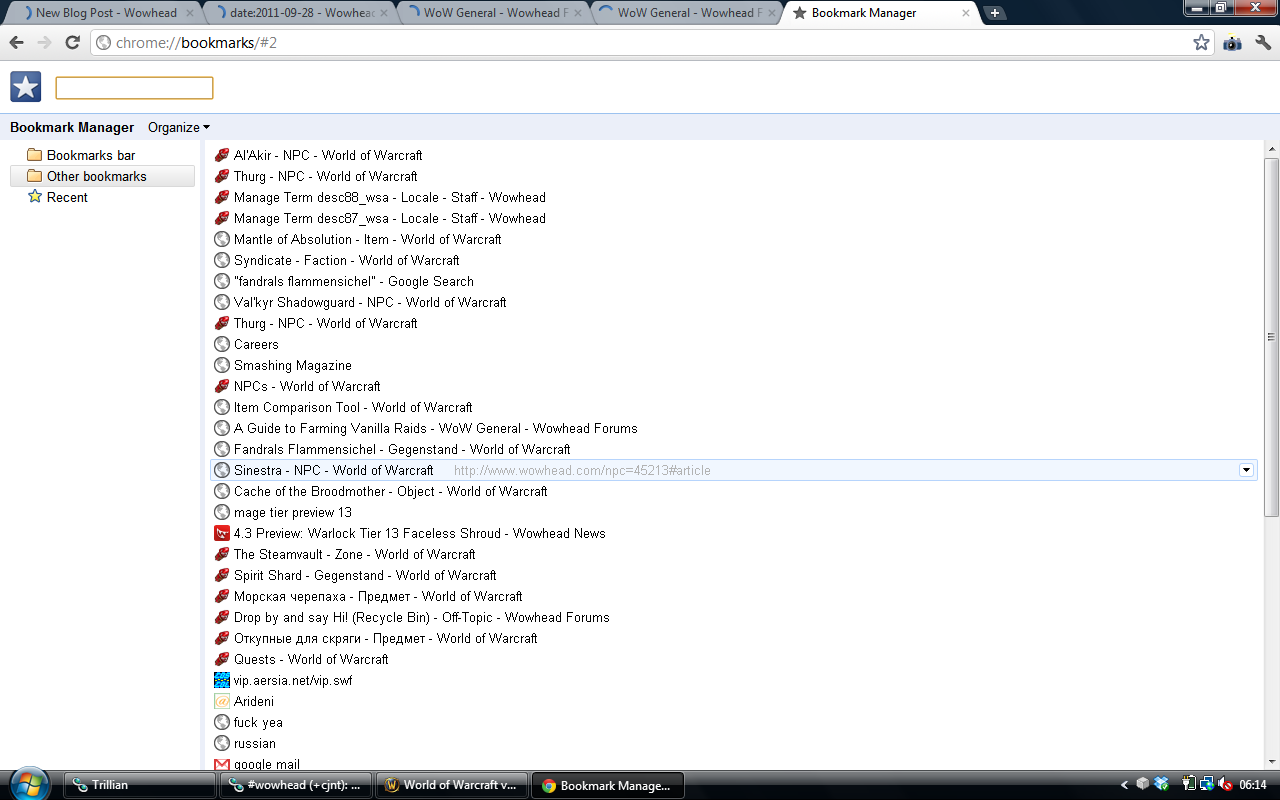This screenshot has width=1280, height=800.
Task: Reload the page with the refresh icon
Action: 72,42
